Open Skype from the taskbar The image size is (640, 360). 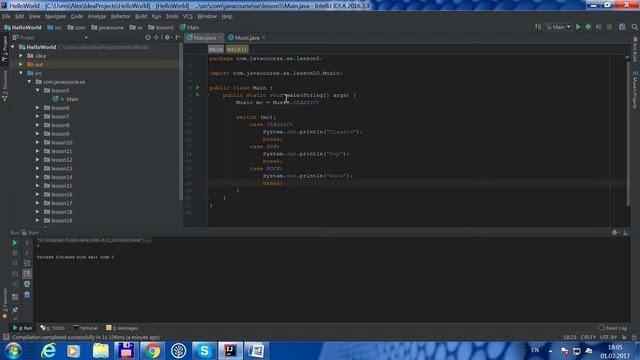pos(204,351)
